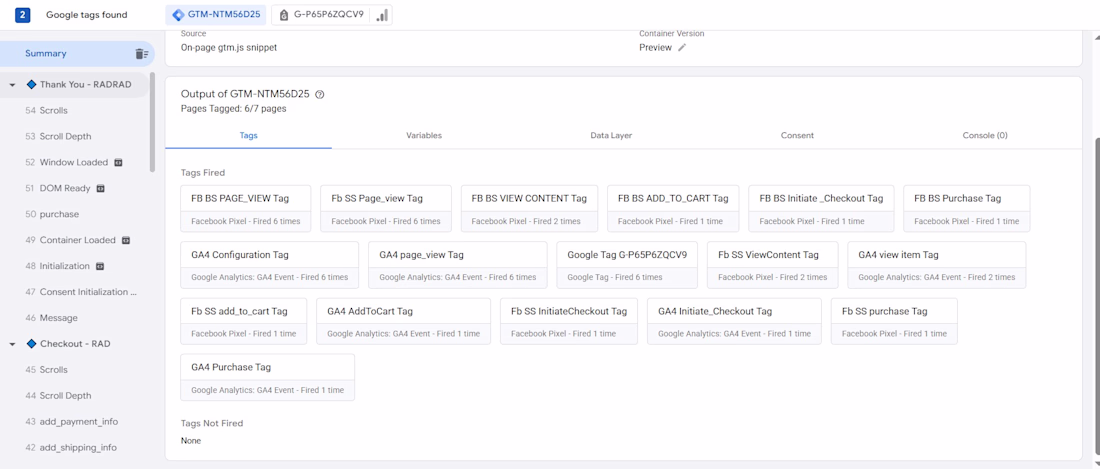Open the Google Tag G-P65P6ZQCV9 card
1100x469 pixels.
[627, 265]
